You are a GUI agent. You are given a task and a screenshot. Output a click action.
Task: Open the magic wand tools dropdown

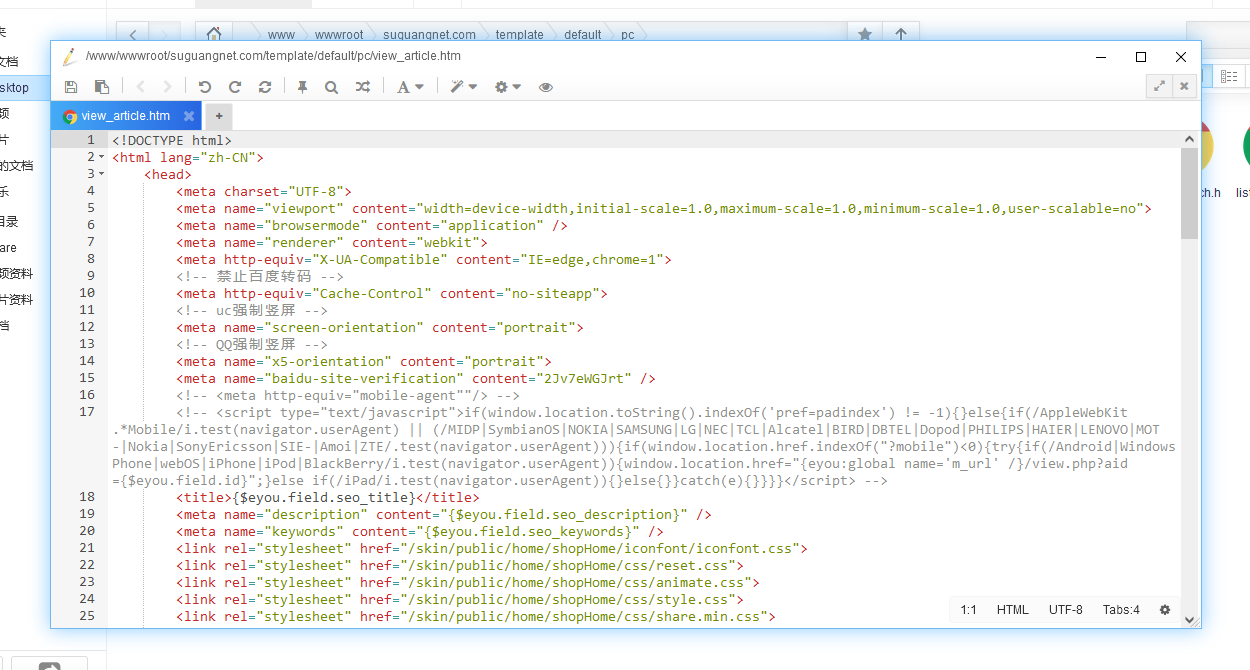(463, 87)
